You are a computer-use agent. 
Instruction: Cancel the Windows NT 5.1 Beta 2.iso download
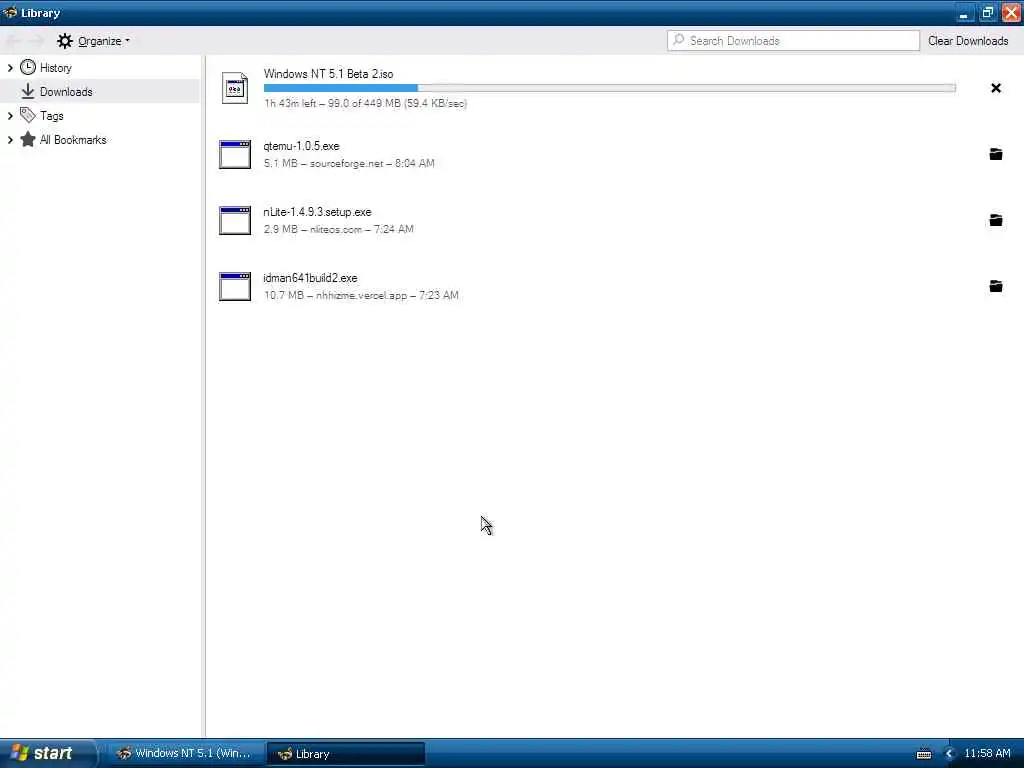point(995,88)
